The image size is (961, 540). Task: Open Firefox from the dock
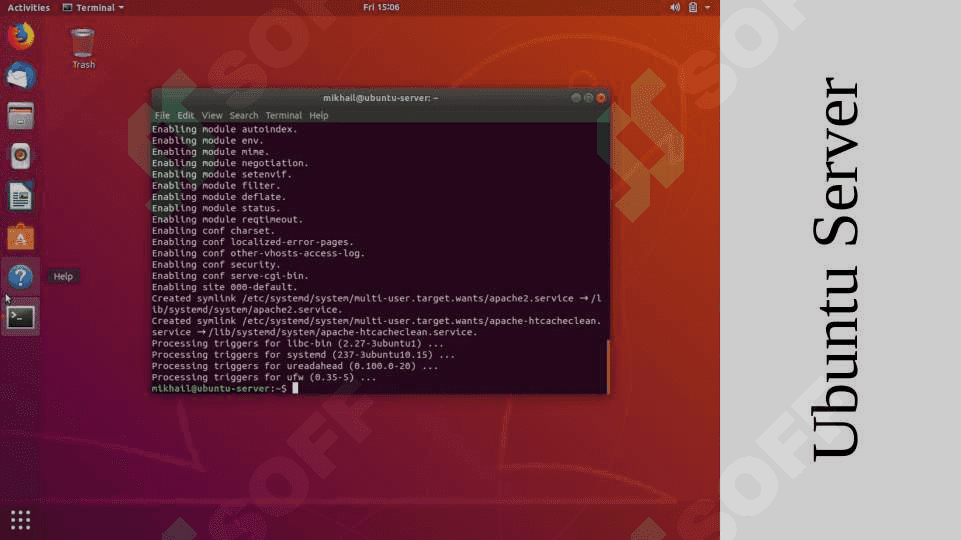point(21,36)
